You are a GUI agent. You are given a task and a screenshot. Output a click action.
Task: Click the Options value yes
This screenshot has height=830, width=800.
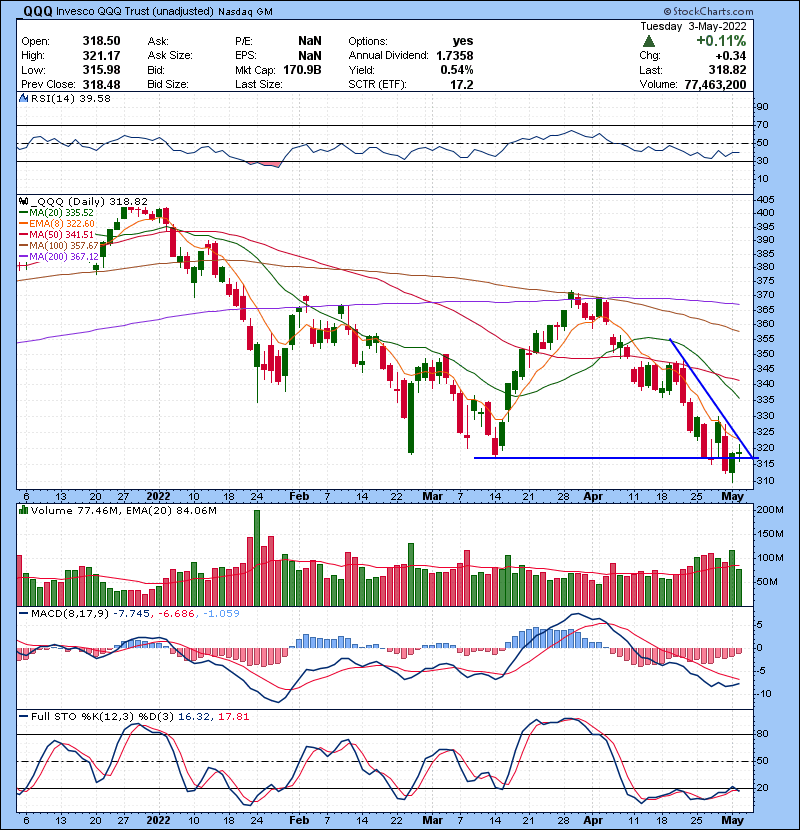[463, 41]
